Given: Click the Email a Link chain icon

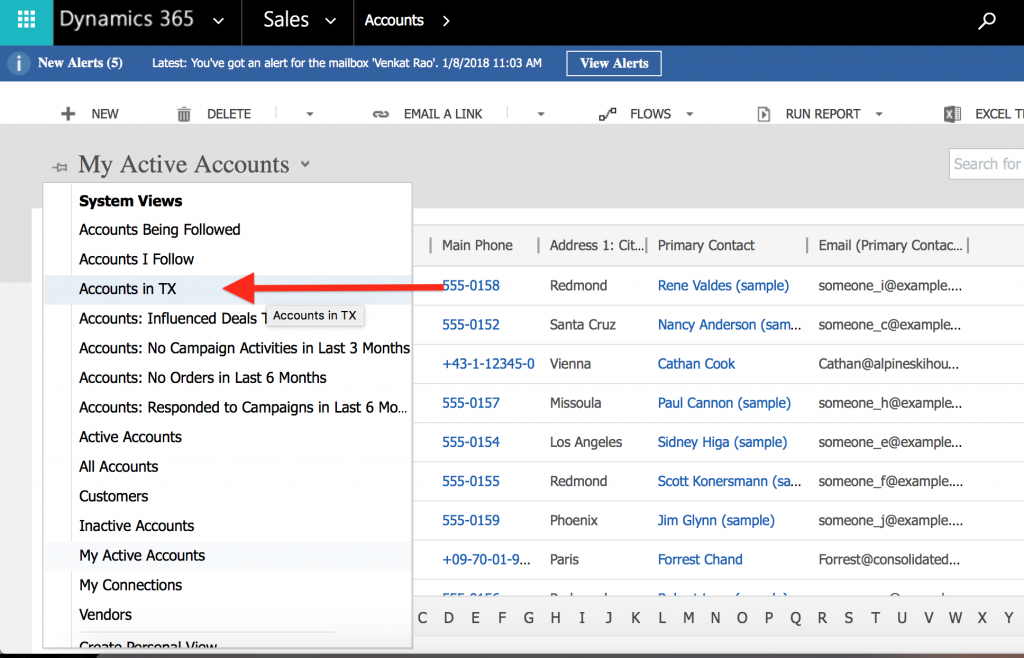Looking at the screenshot, I should pos(380,114).
